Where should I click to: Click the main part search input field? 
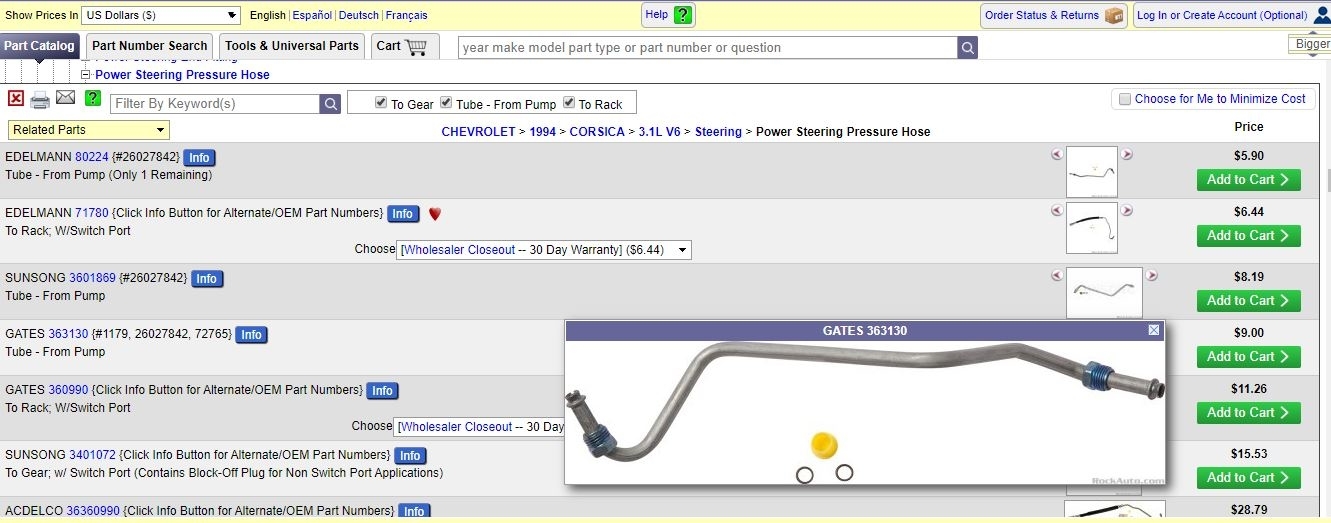click(708, 48)
